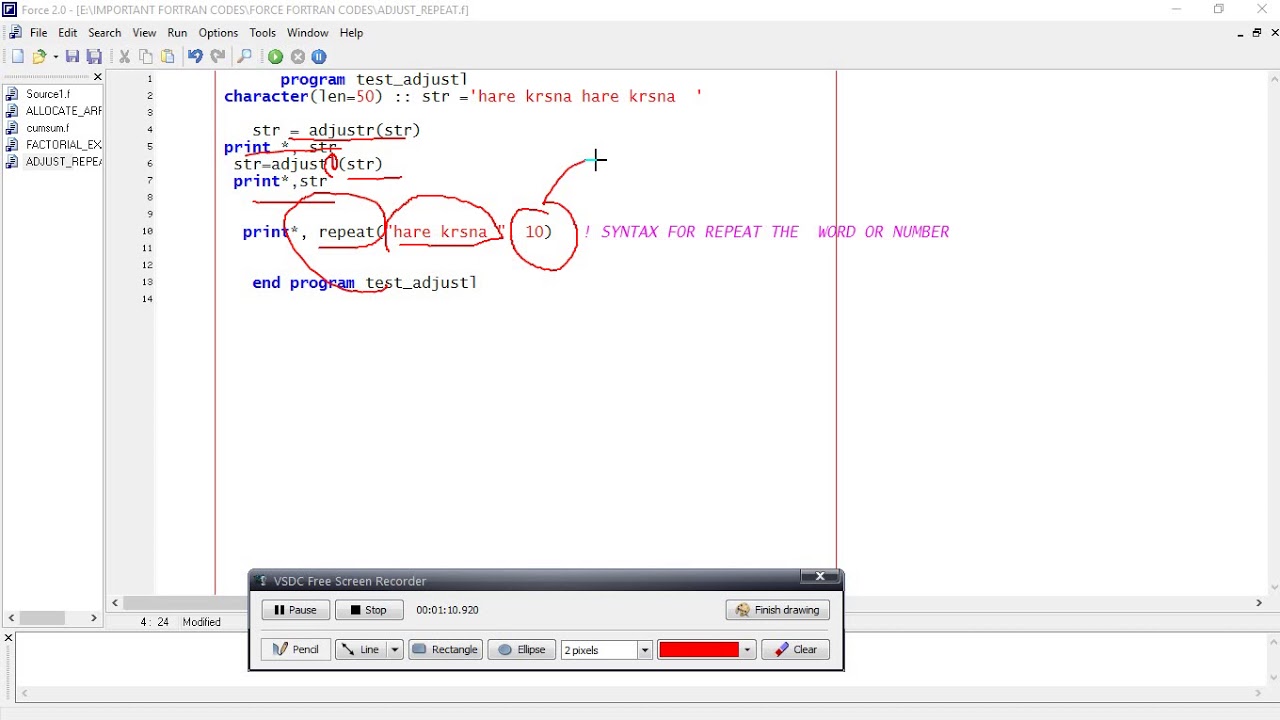Expand the open-file dropdown arrow
This screenshot has height=720, width=1280.
point(55,57)
